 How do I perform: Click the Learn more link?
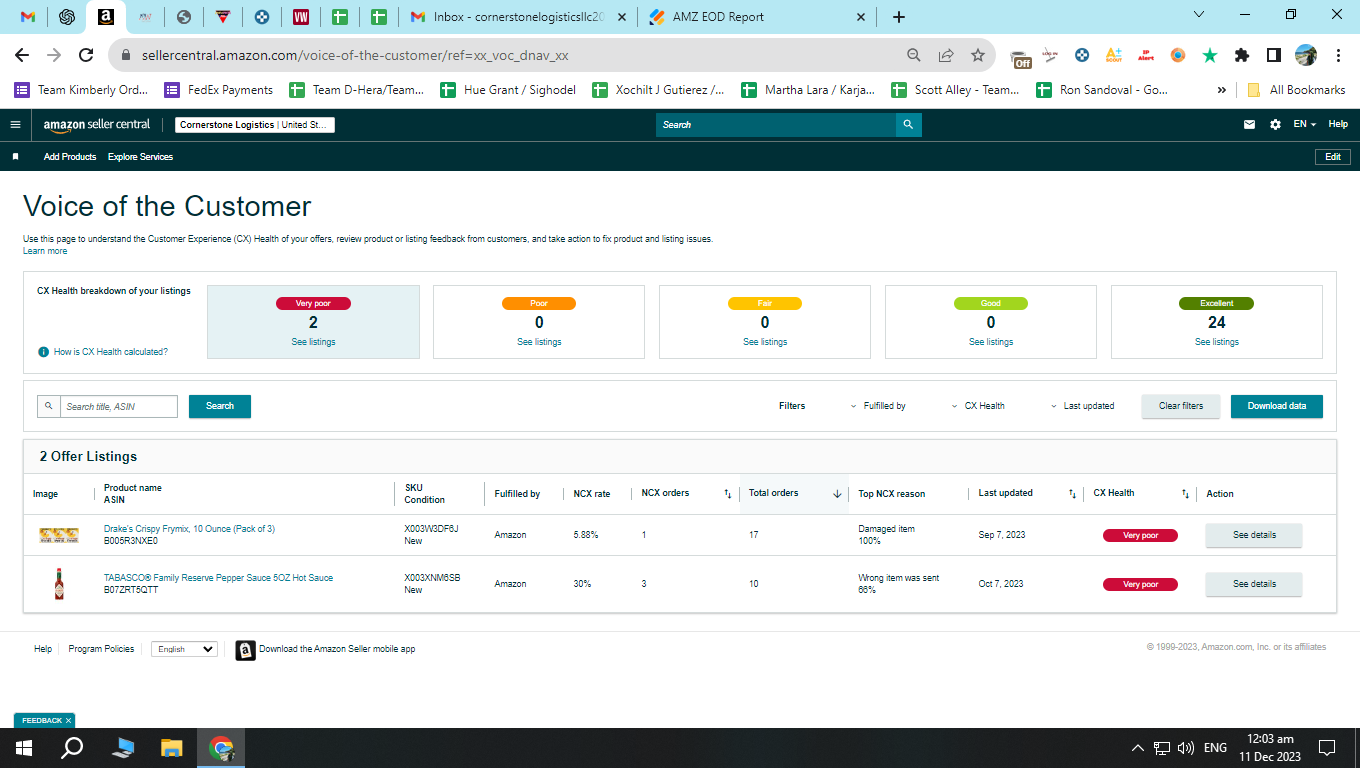pyautogui.click(x=45, y=251)
